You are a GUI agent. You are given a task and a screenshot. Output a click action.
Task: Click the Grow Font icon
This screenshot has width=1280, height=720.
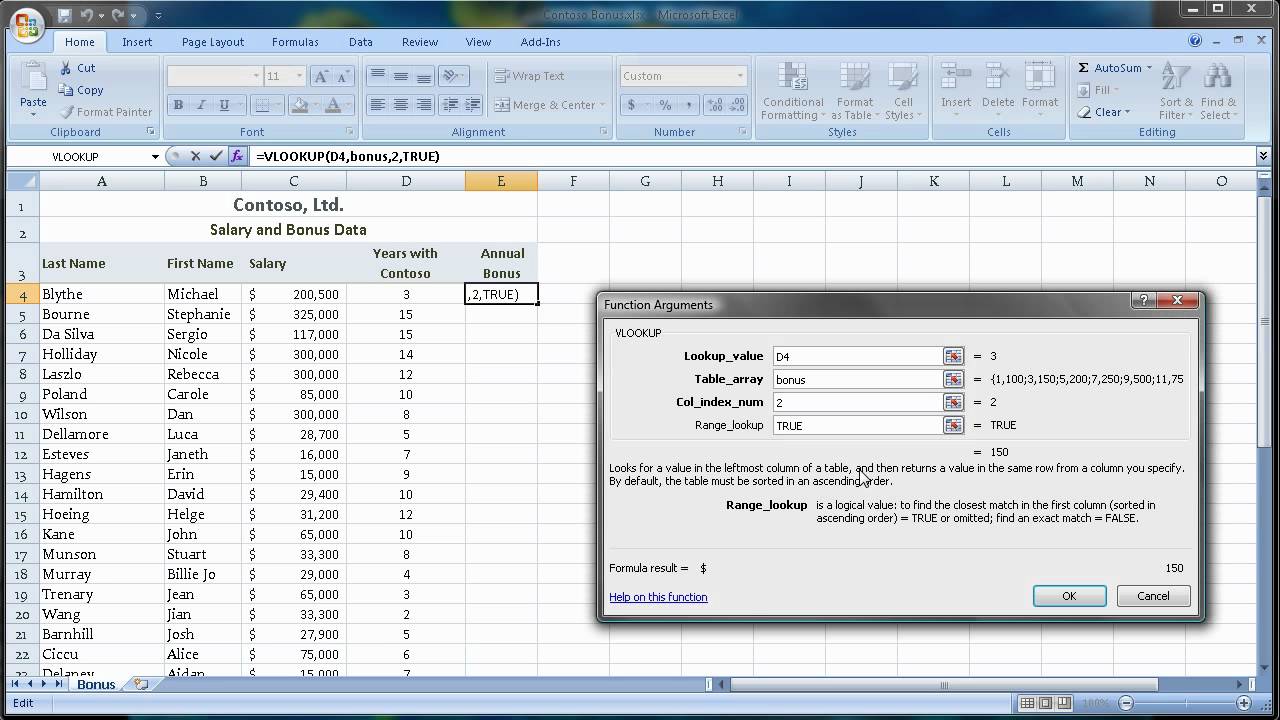[321, 76]
